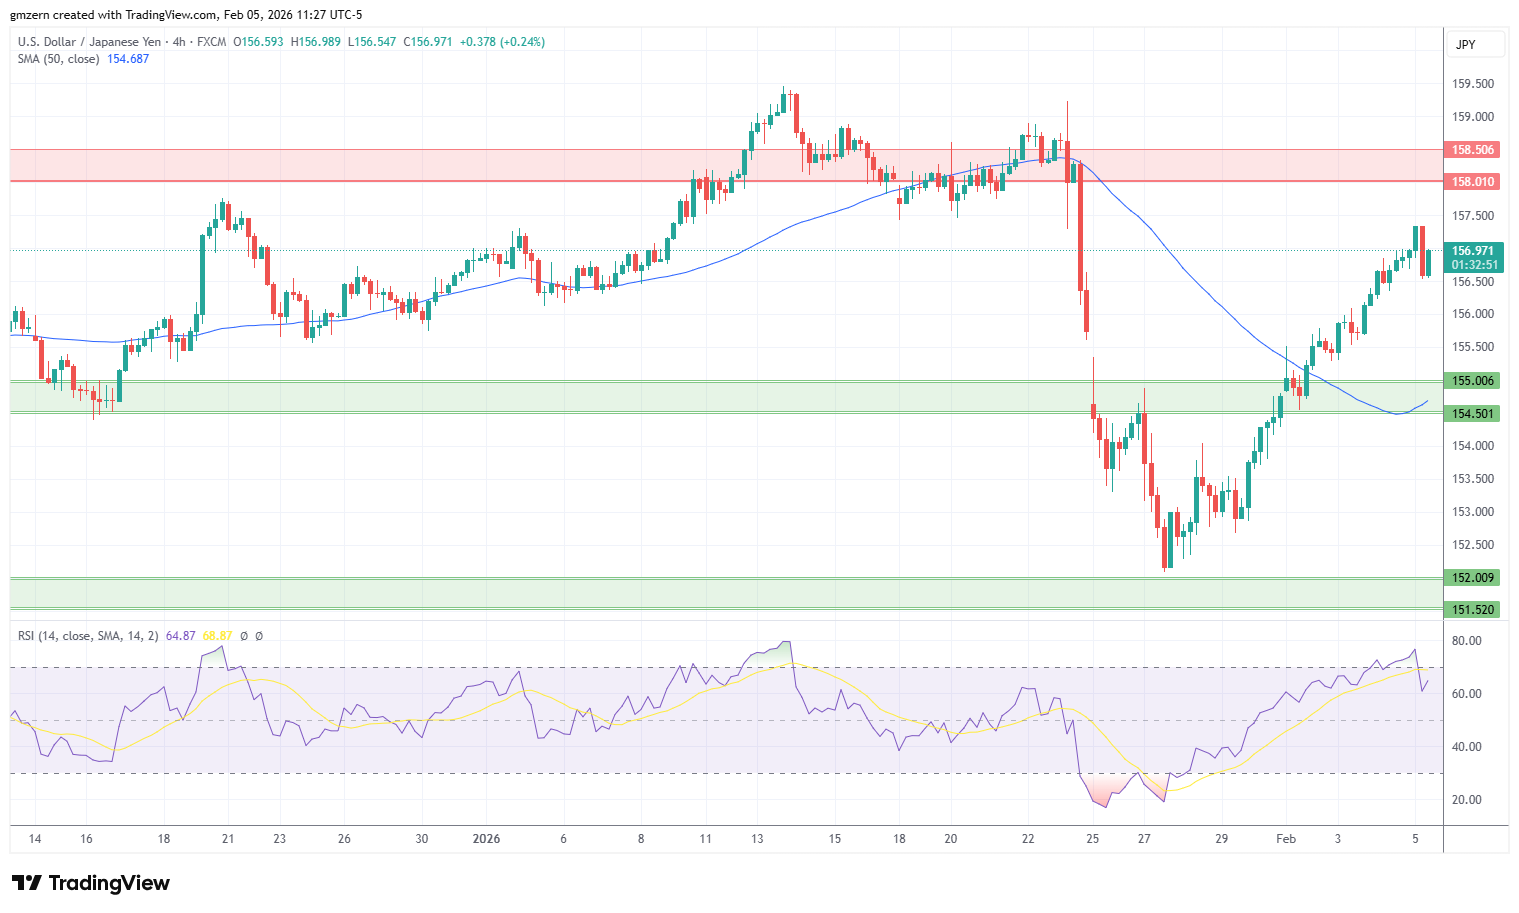Click the RSI moving average value 68.87
1519x913 pixels.
pos(217,636)
